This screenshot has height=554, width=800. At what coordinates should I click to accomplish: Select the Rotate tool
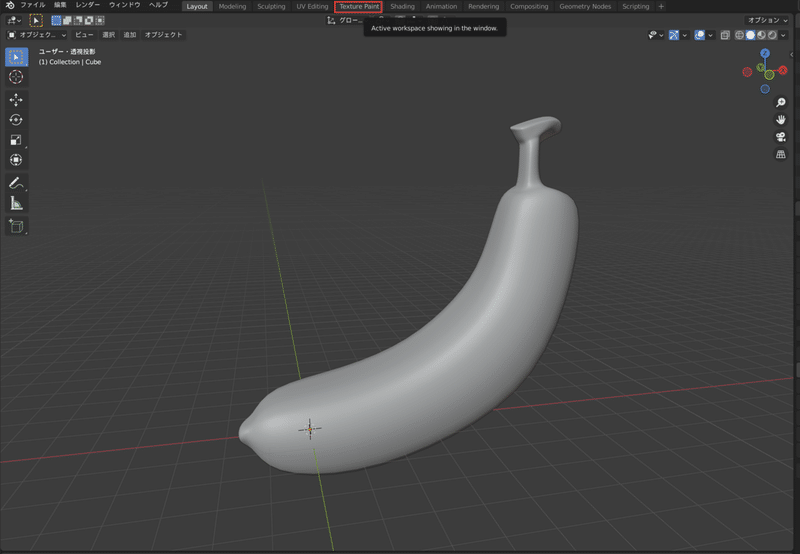coord(16,120)
